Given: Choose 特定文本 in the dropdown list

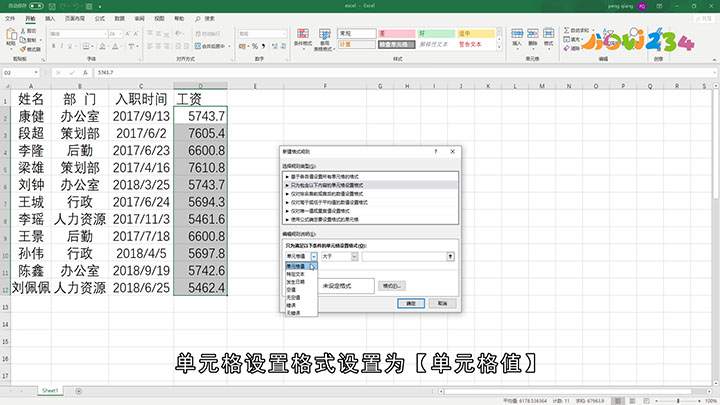Looking at the screenshot, I should point(301,274).
